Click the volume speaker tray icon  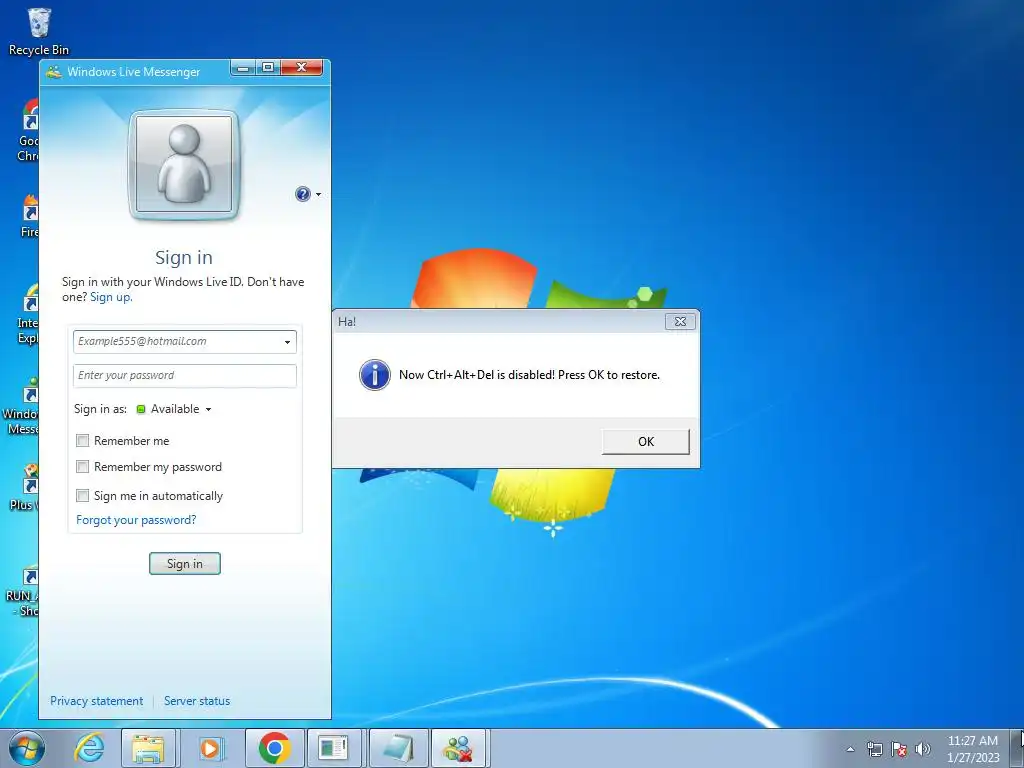923,749
